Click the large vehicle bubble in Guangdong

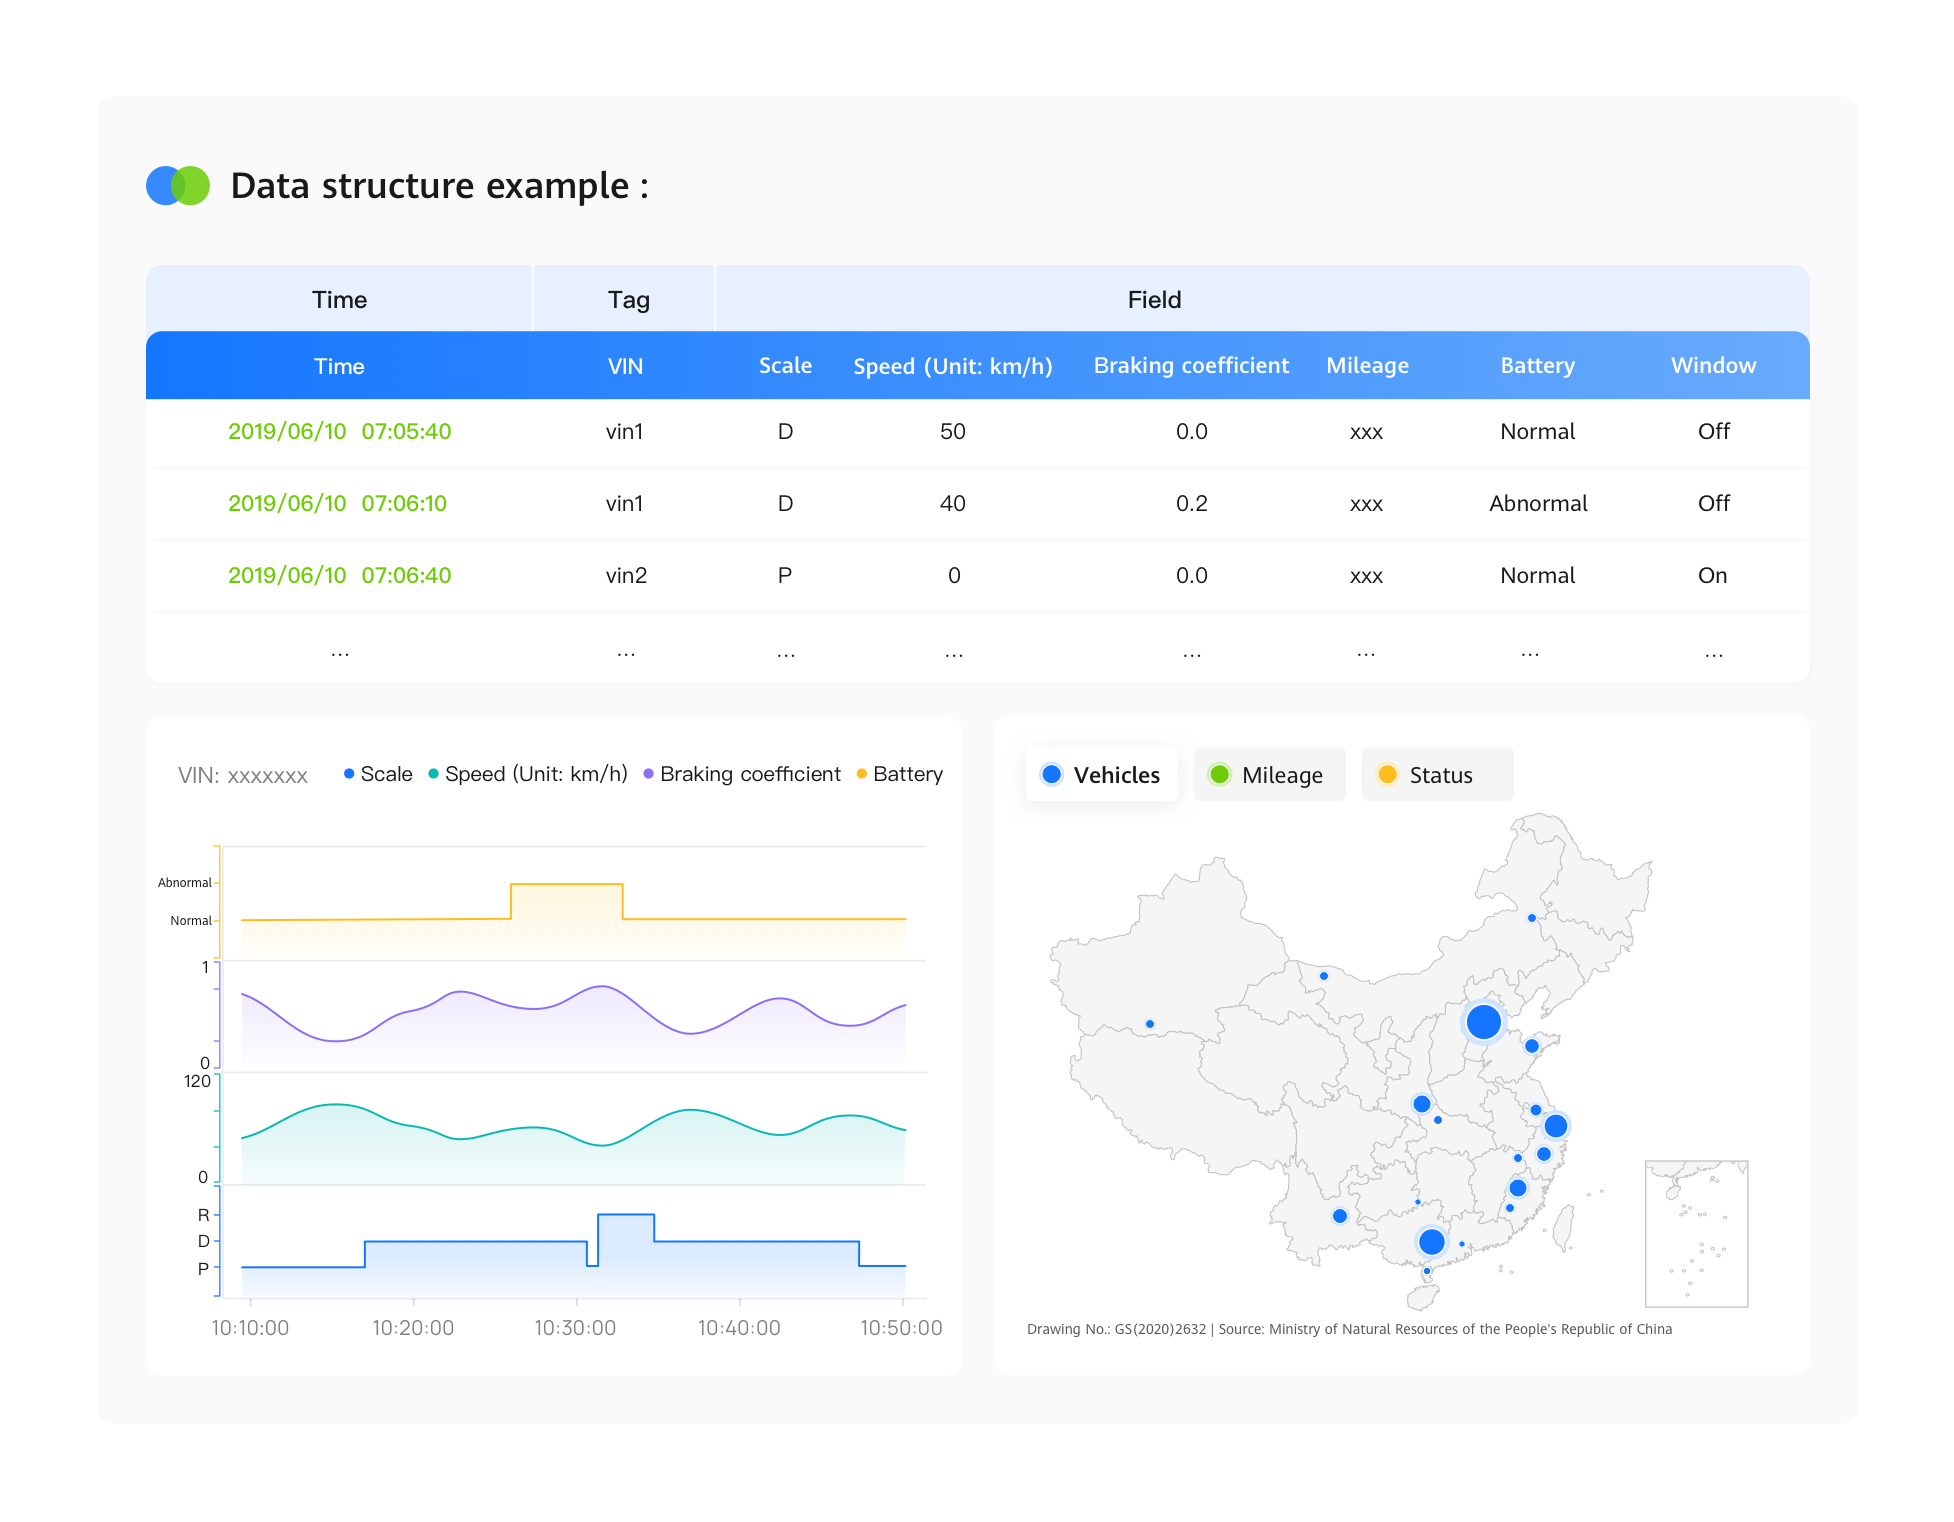pyautogui.click(x=1432, y=1242)
